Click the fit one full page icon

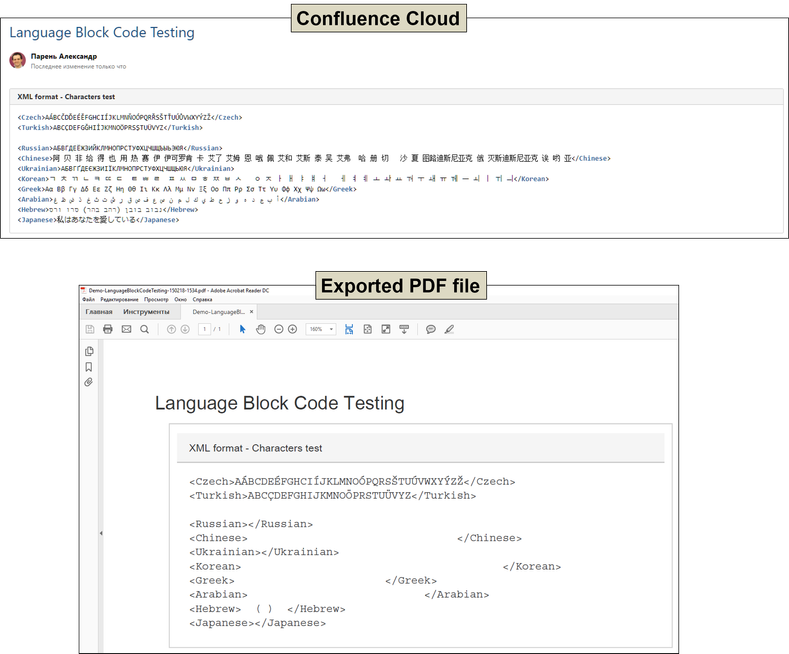coord(367,329)
